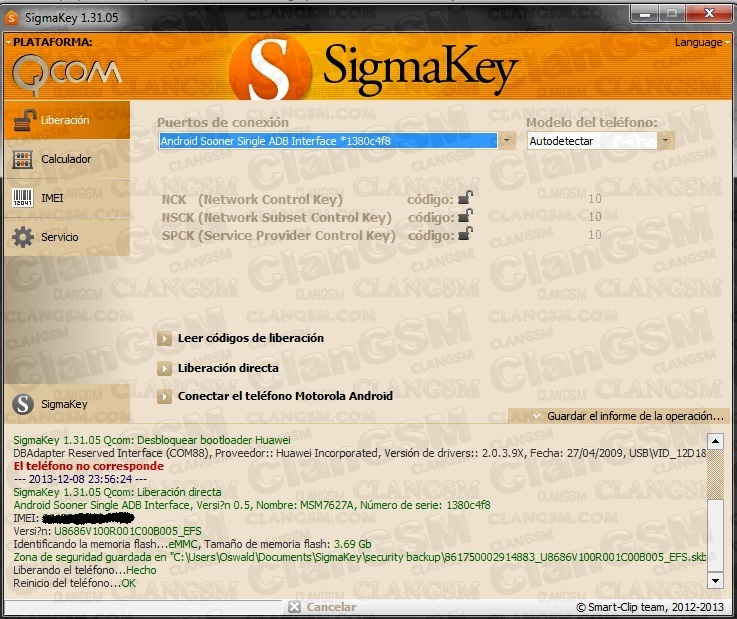
Task: Click the El teléfono no corresponde log line
Action: (x=88, y=466)
